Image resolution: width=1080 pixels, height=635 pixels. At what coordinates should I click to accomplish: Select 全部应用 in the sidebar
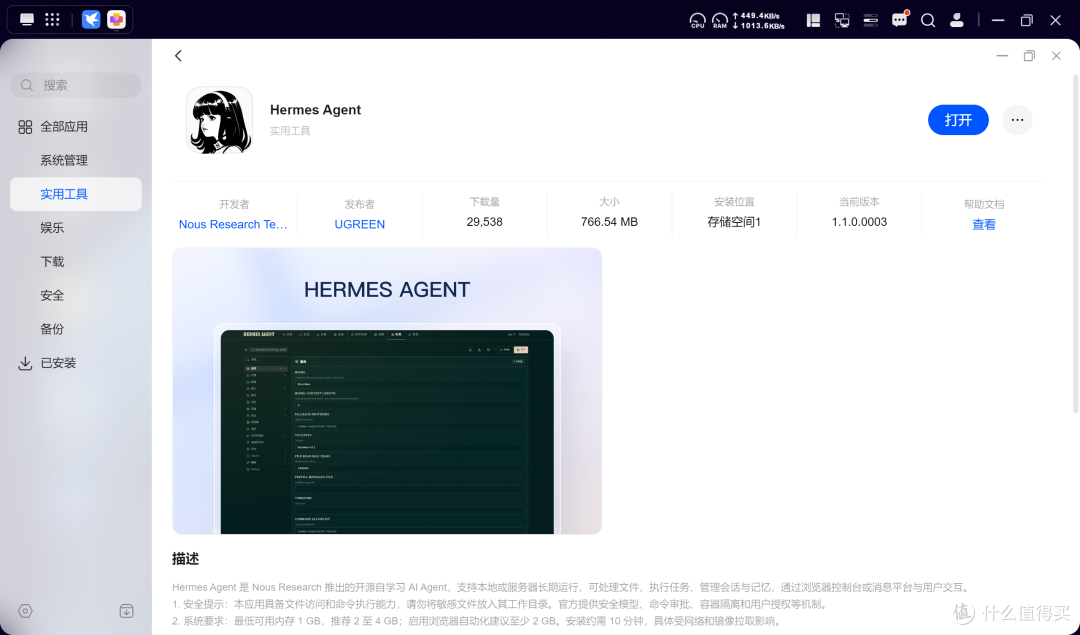click(76, 127)
